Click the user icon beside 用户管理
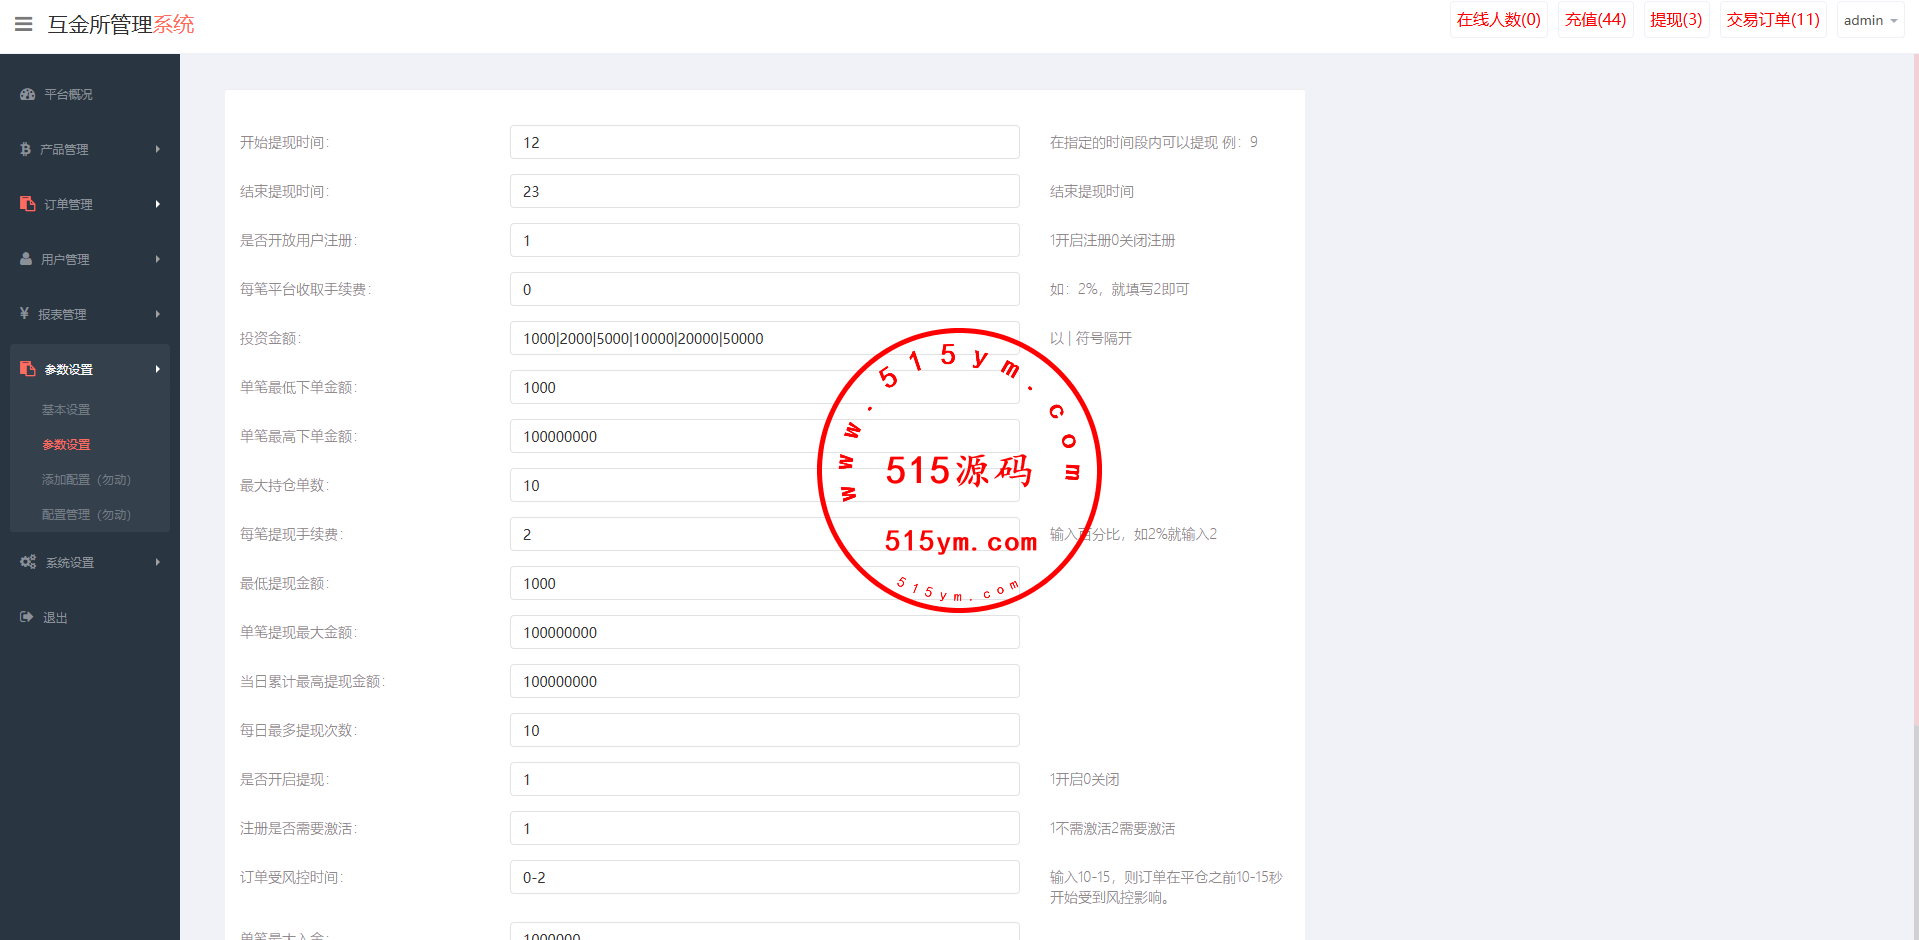 coord(26,259)
